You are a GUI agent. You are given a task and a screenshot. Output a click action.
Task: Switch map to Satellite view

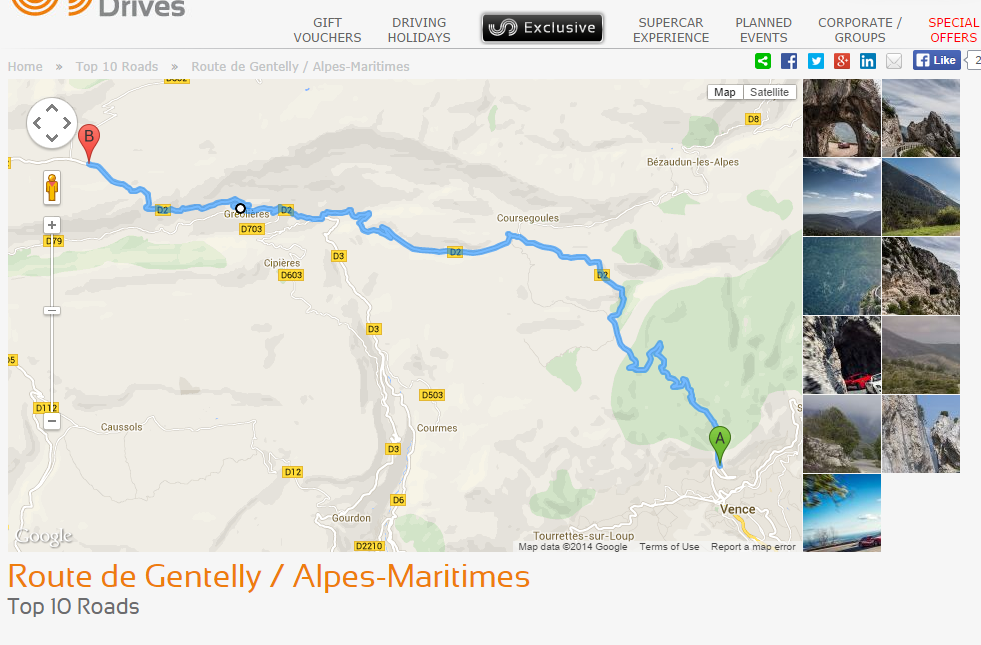[769, 92]
